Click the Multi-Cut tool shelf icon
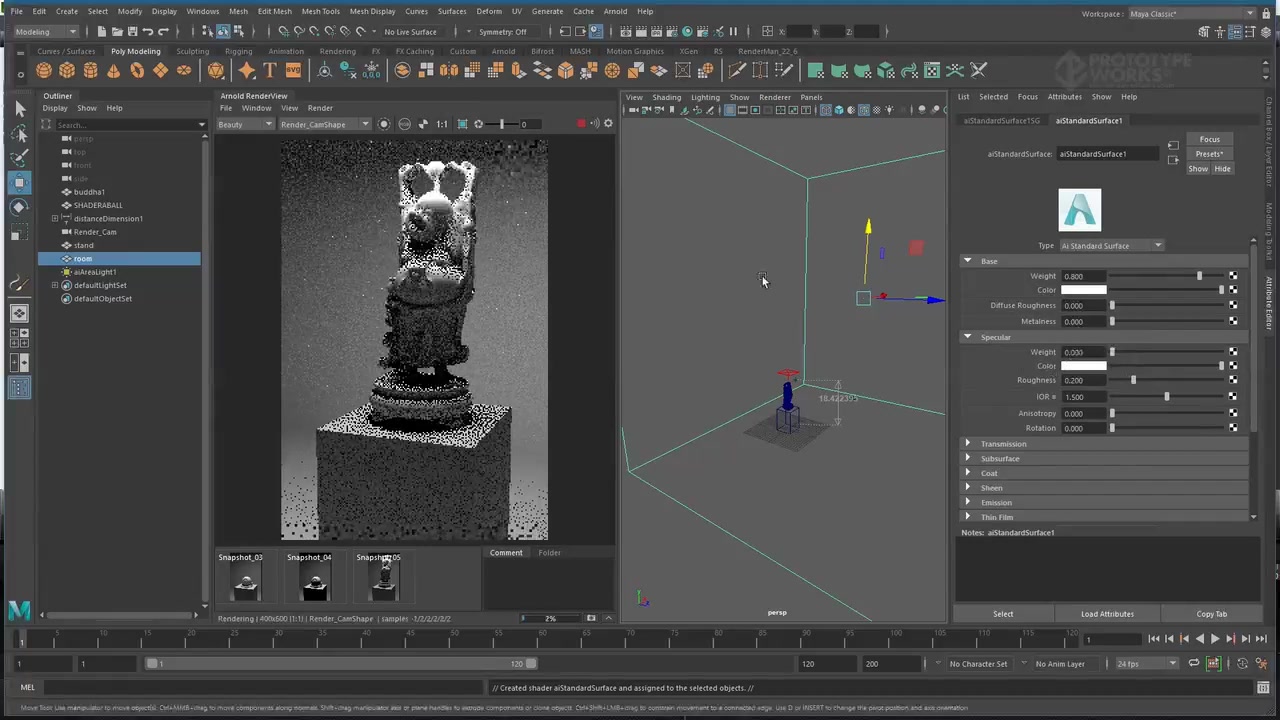This screenshot has width=1280, height=720. pos(737,70)
